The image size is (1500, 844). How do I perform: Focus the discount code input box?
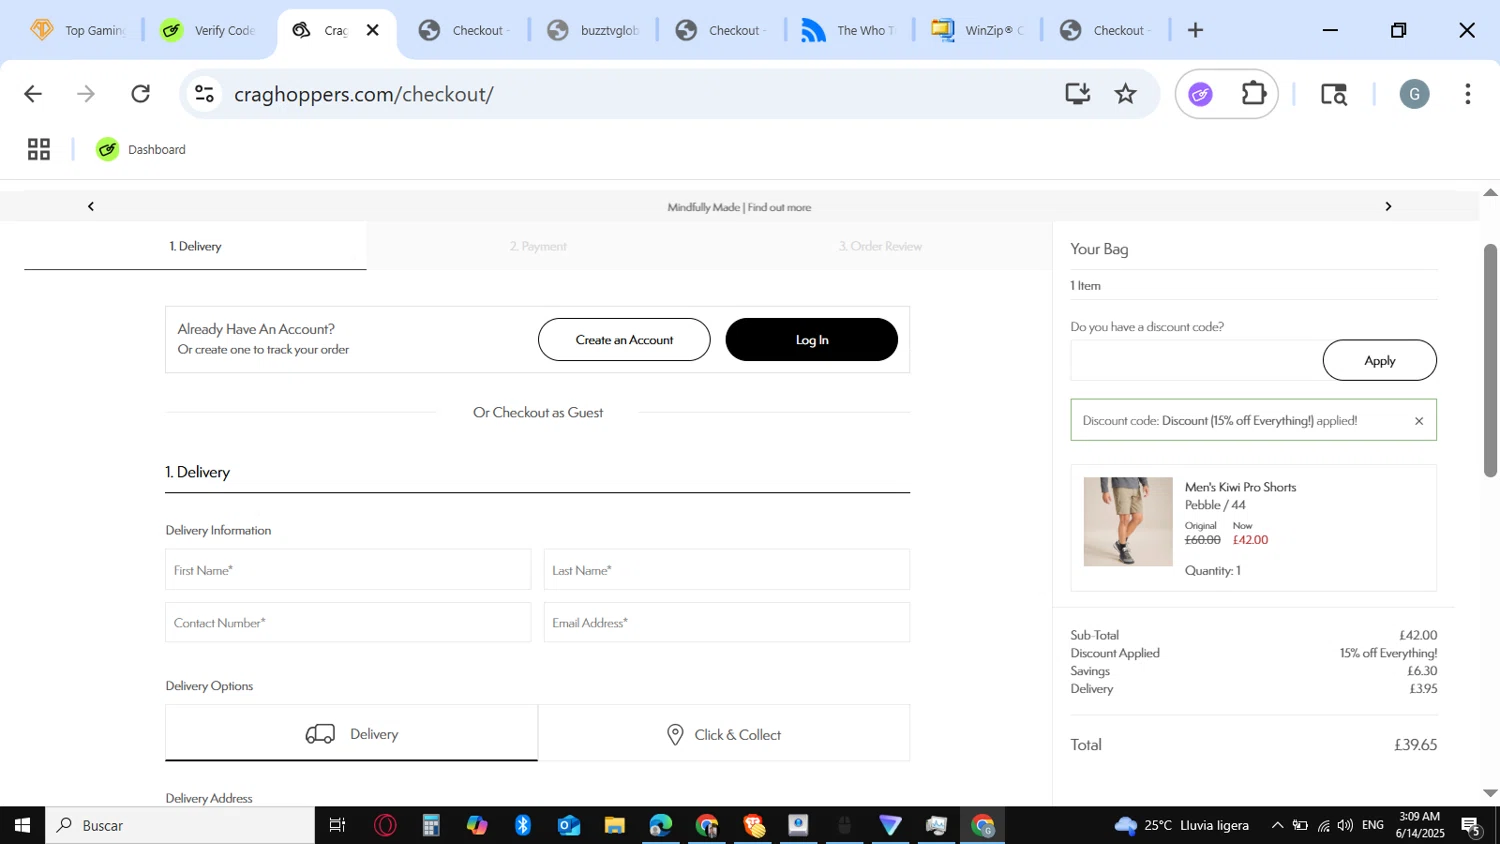point(1197,360)
